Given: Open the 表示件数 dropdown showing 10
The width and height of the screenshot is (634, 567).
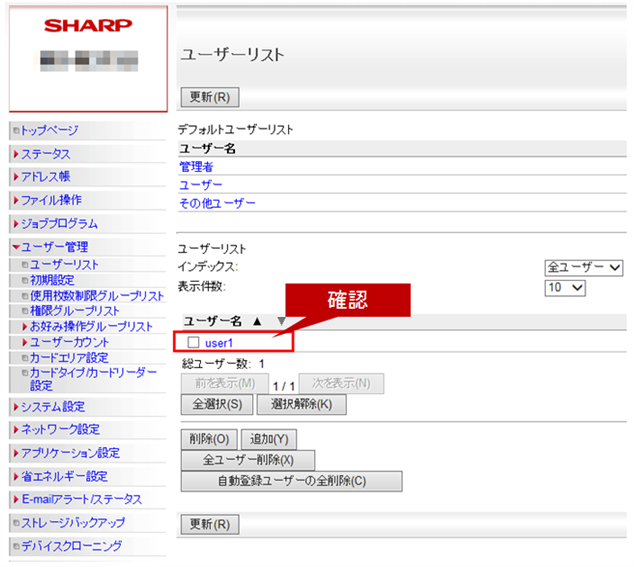Looking at the screenshot, I should 564,287.
